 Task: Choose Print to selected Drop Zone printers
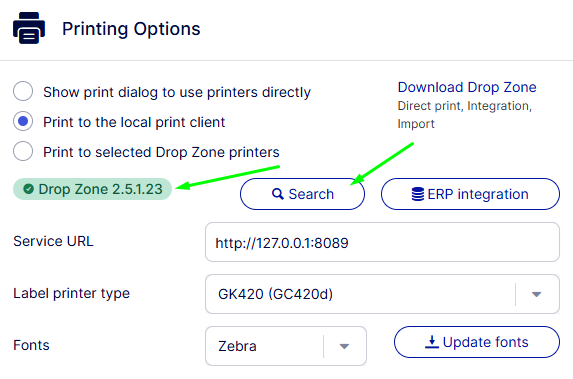(23, 151)
